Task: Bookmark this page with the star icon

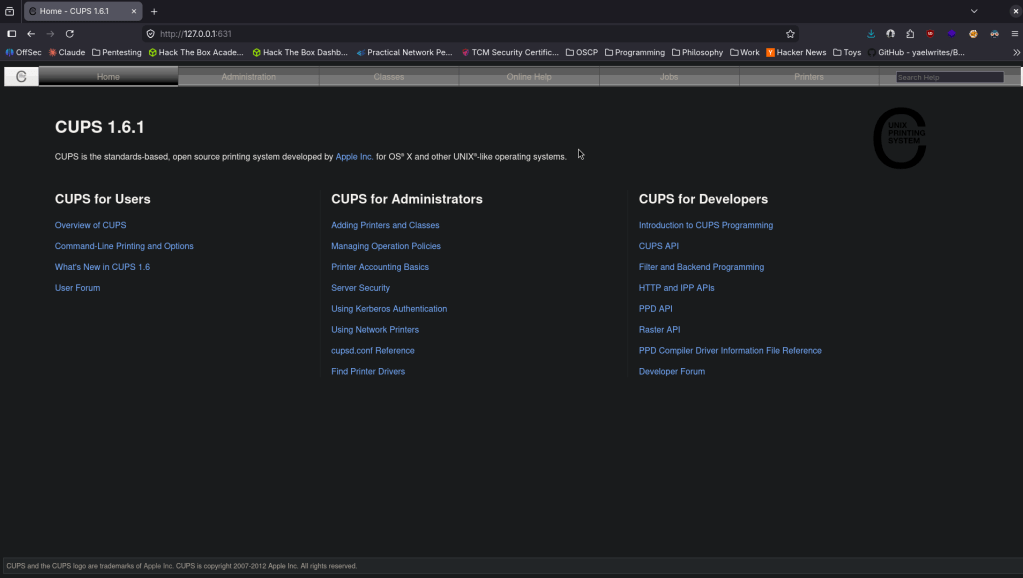Action: 790,34
